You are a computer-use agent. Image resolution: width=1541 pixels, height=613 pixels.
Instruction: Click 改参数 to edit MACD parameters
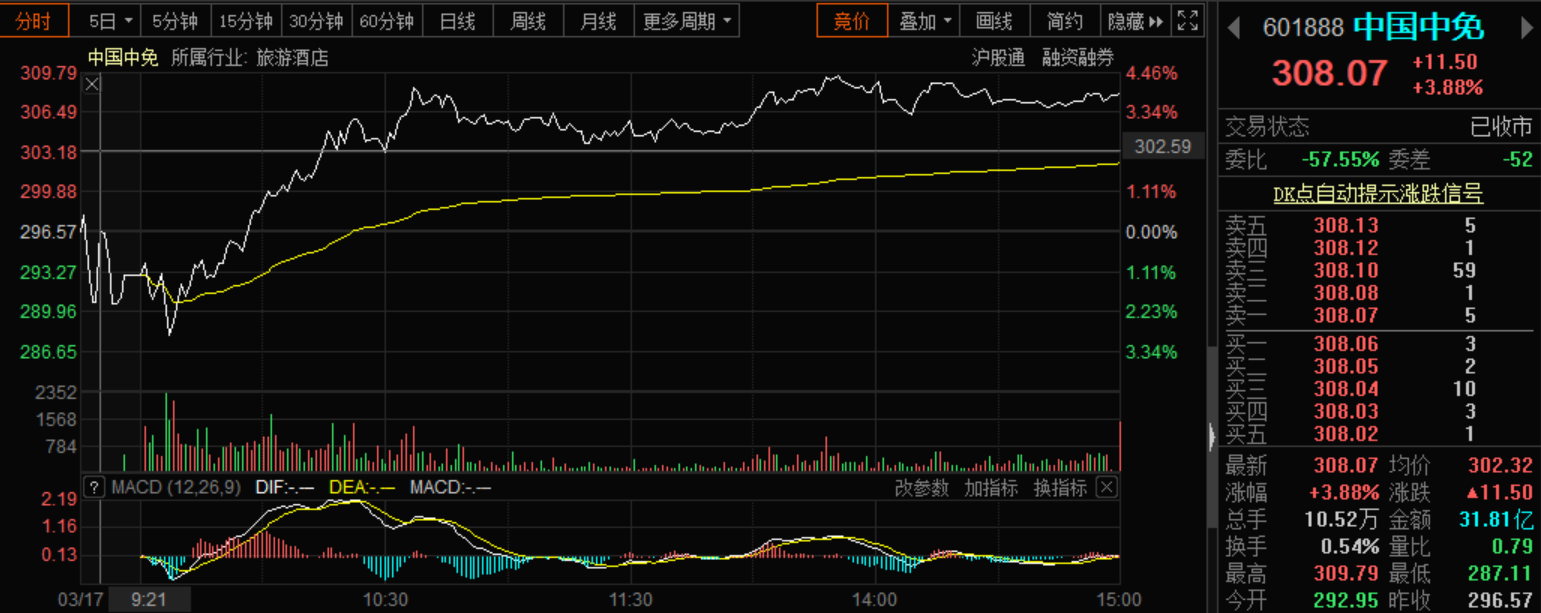tap(922, 488)
